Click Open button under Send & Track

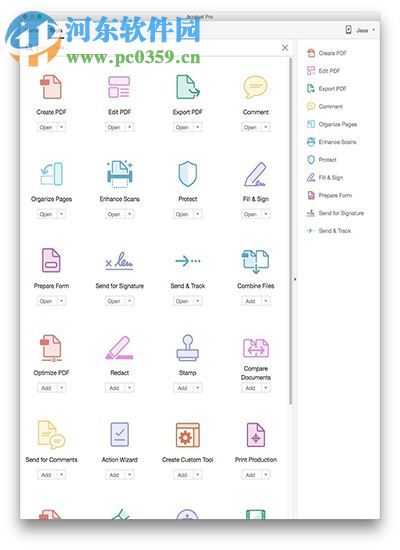click(182, 301)
